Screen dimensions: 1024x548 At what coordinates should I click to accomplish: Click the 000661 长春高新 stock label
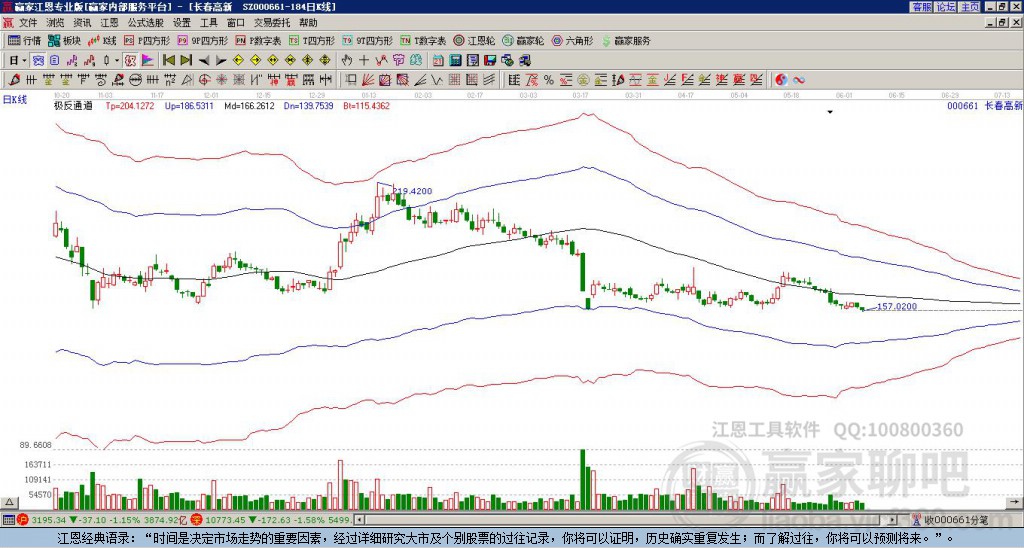[x=984, y=105]
